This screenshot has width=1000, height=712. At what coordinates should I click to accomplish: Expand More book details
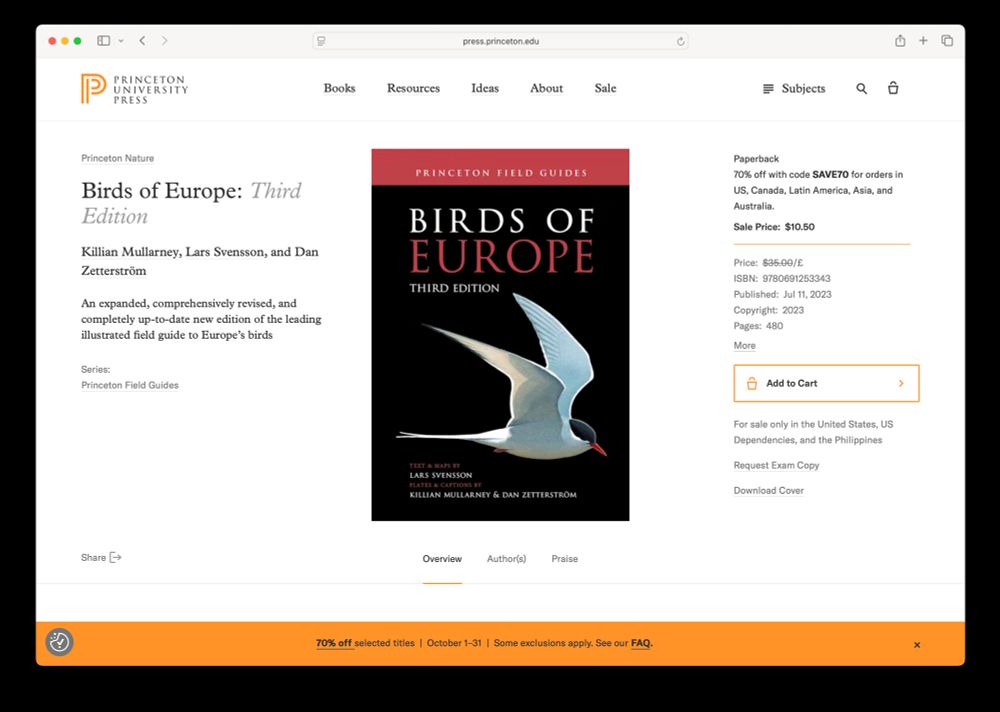744,345
